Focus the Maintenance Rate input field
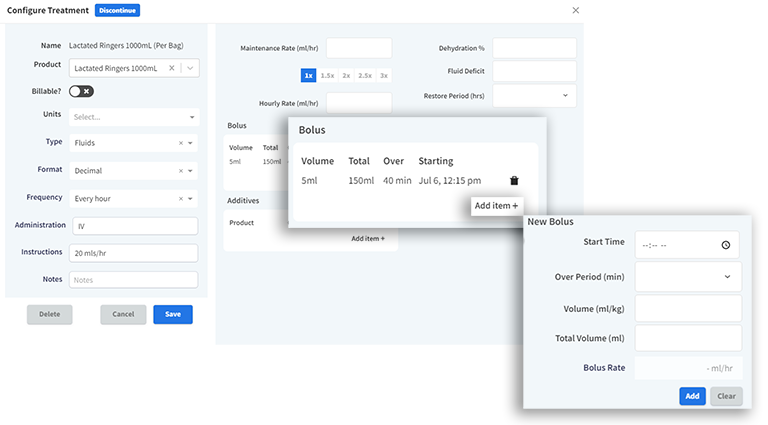Viewport: 768px width, 425px height. coord(359,48)
